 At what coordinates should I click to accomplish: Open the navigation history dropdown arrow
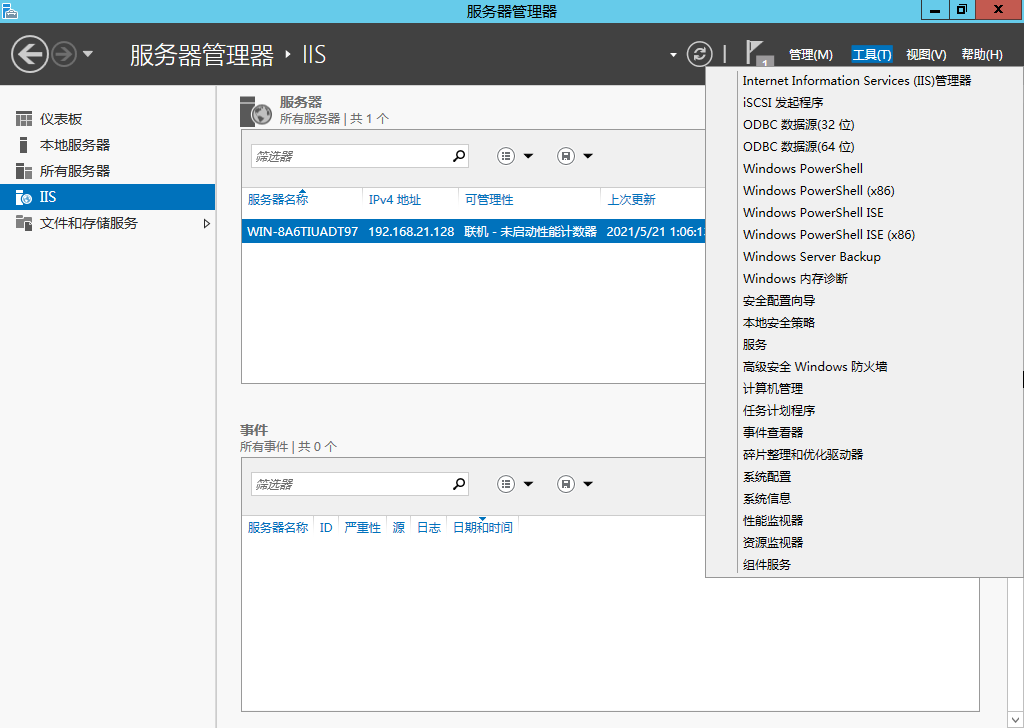(88, 54)
